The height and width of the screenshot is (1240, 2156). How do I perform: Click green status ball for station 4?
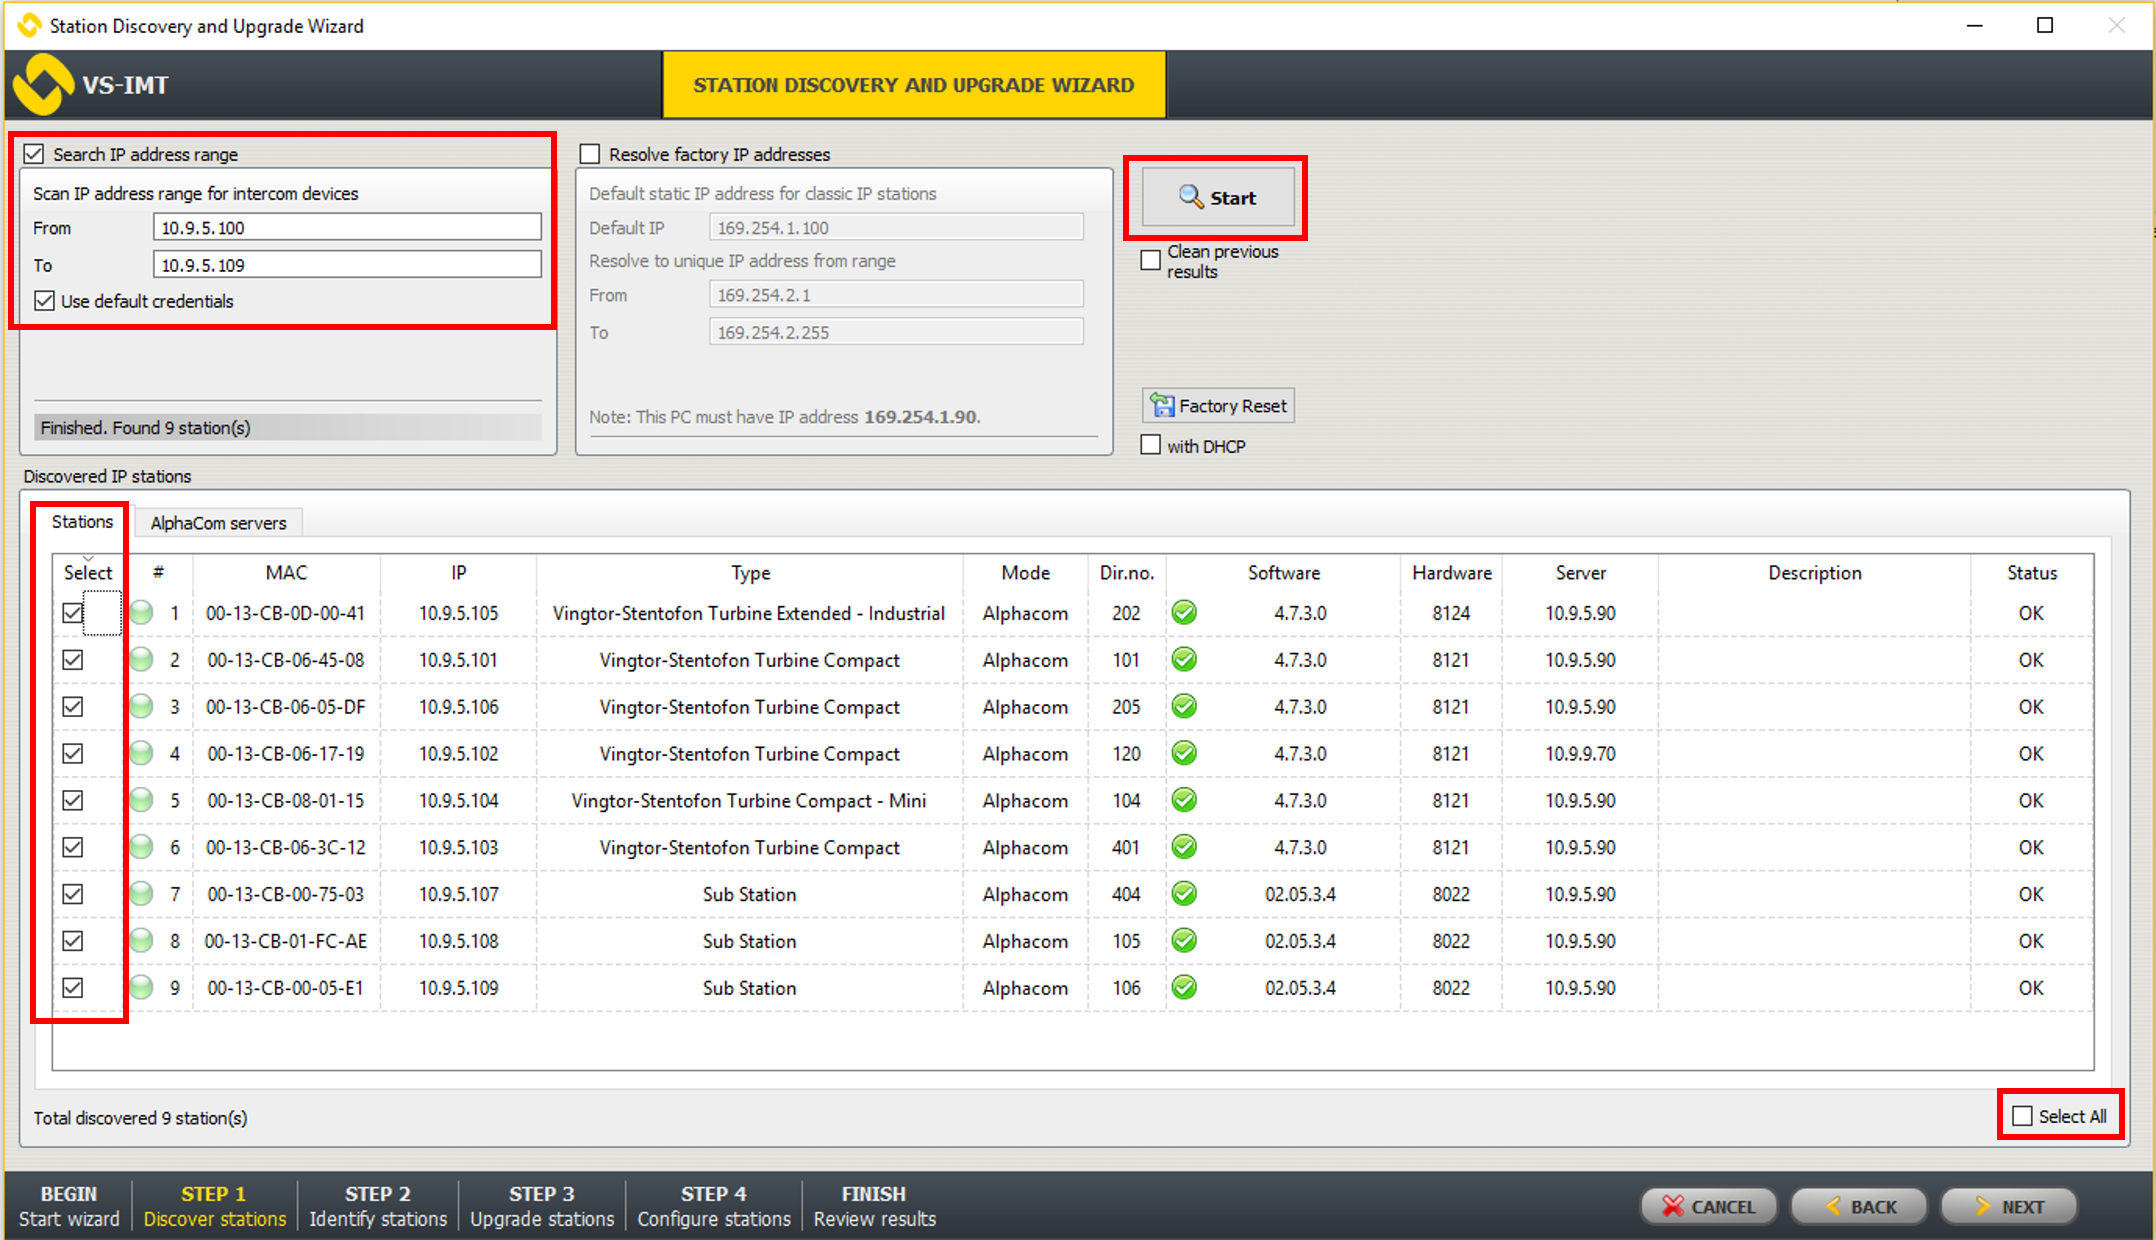(x=142, y=754)
